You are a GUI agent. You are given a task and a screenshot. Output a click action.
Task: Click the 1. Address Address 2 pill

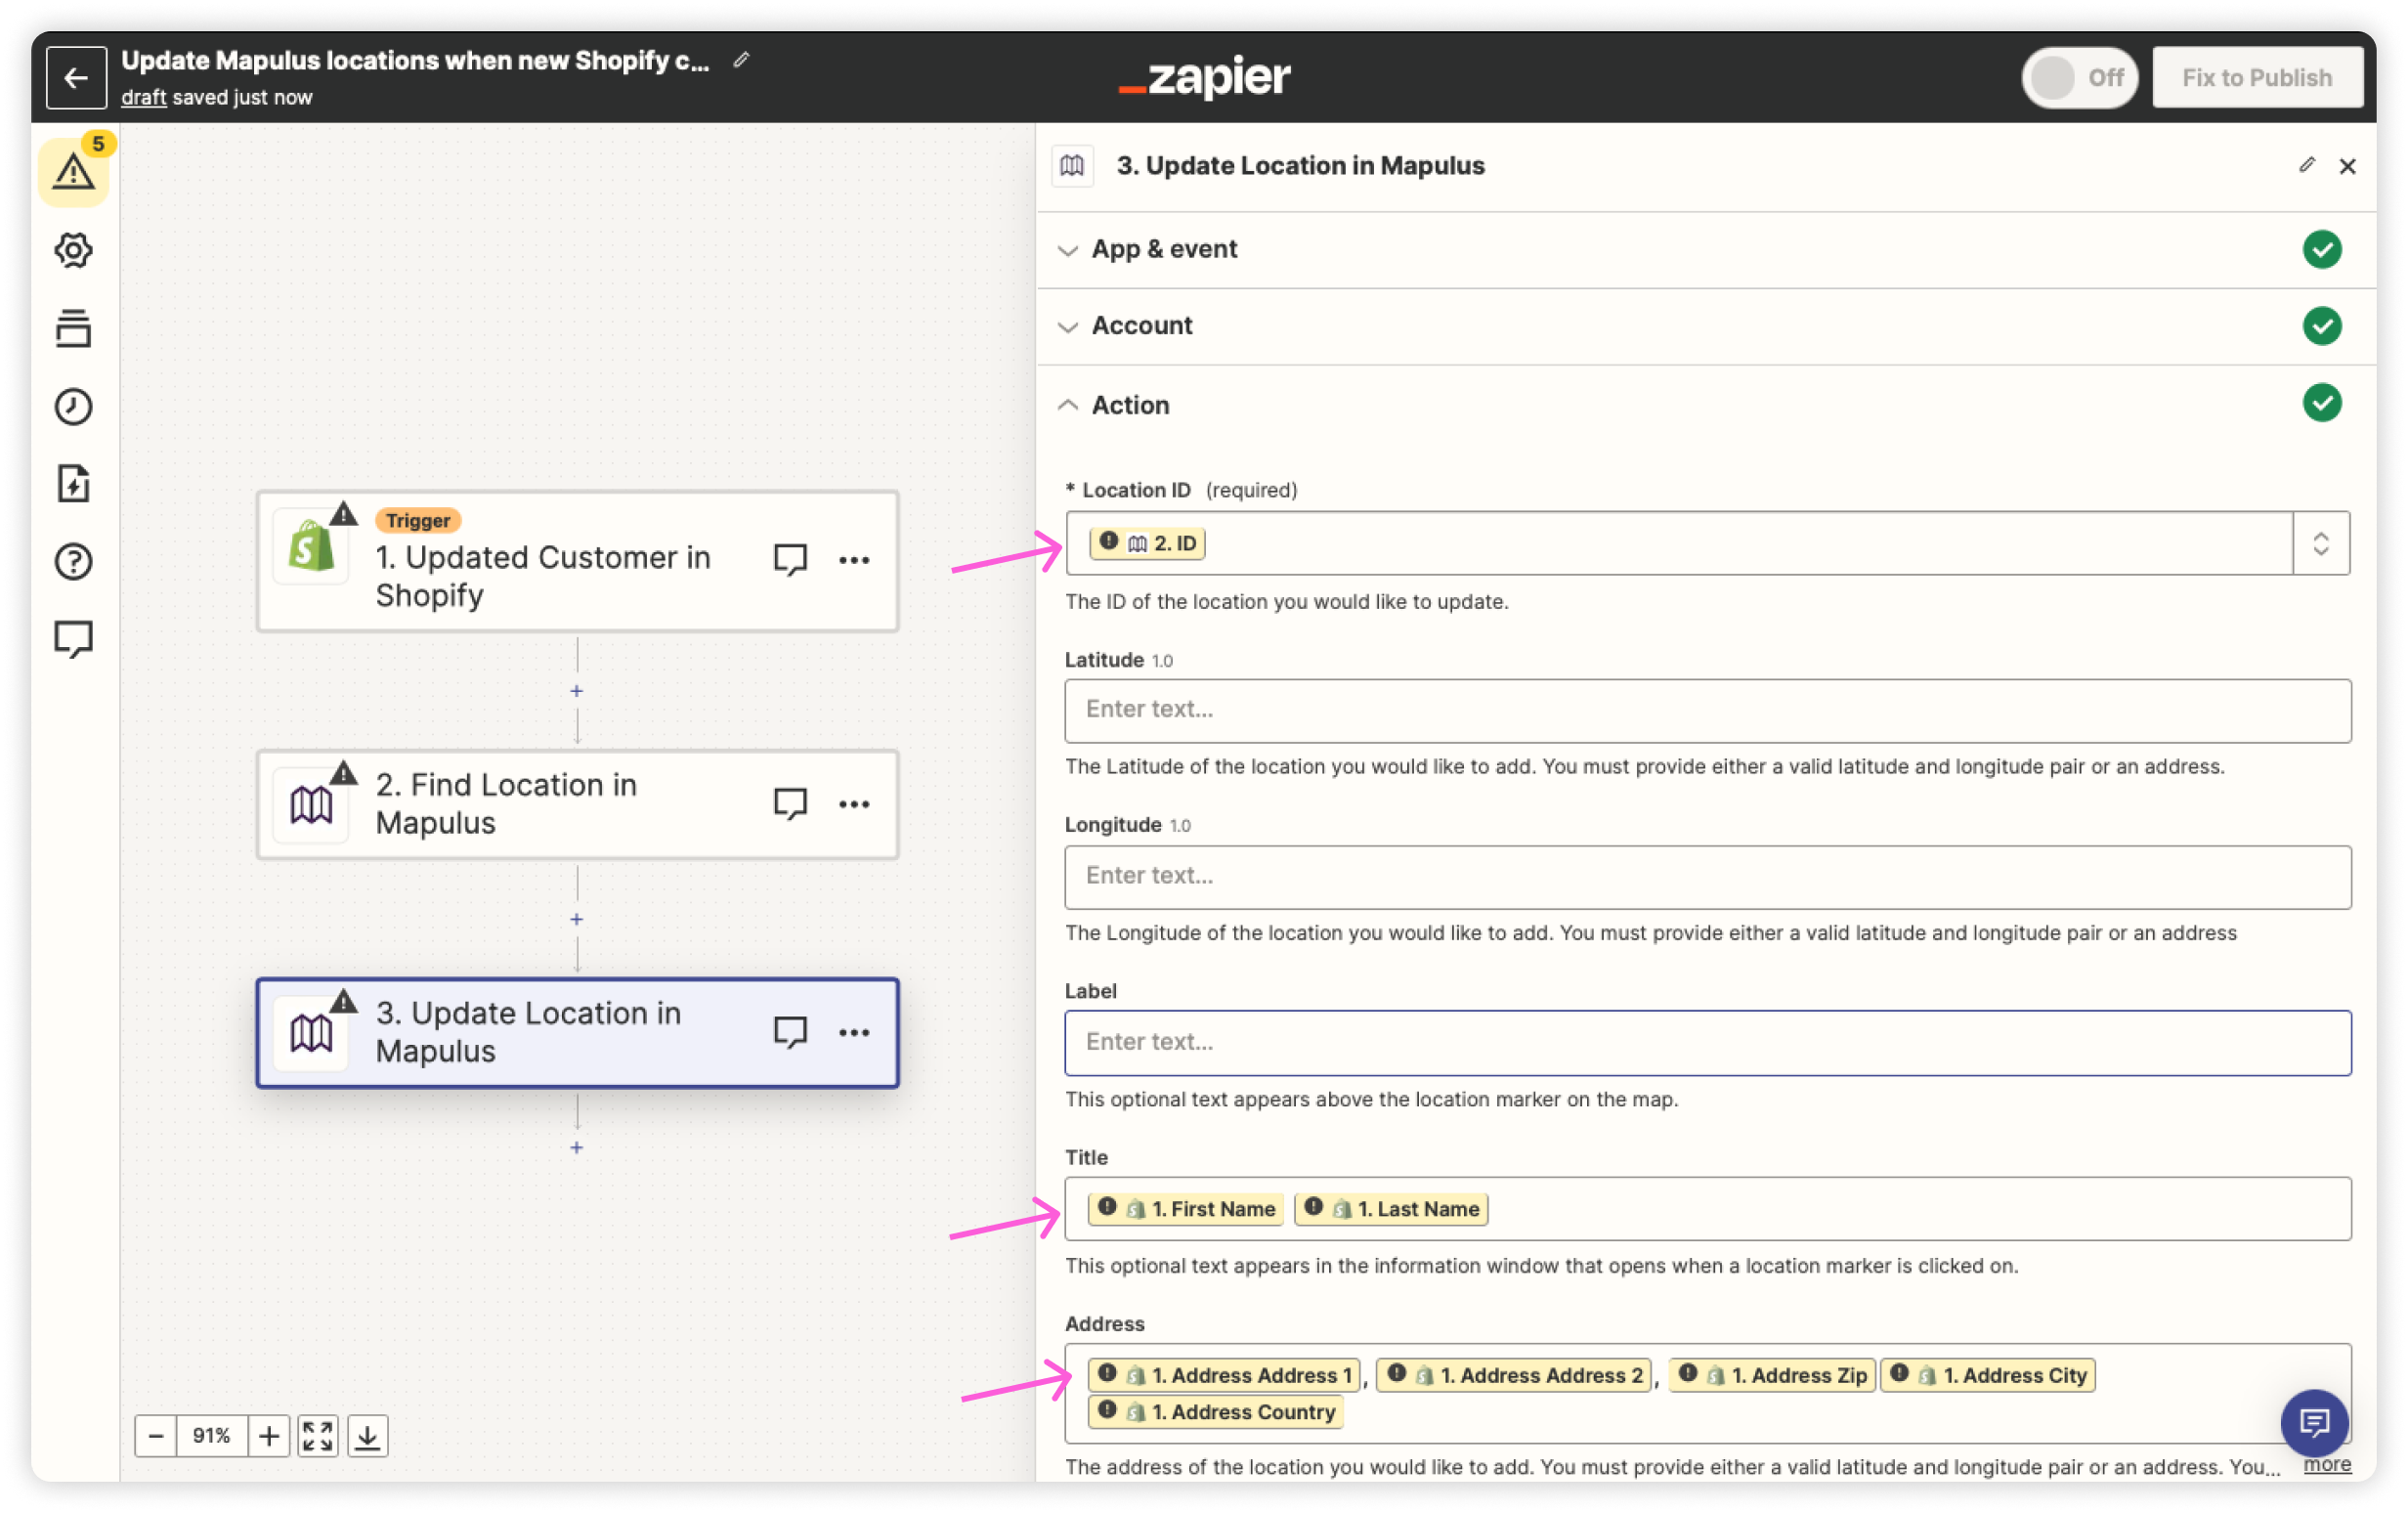click(1513, 1375)
